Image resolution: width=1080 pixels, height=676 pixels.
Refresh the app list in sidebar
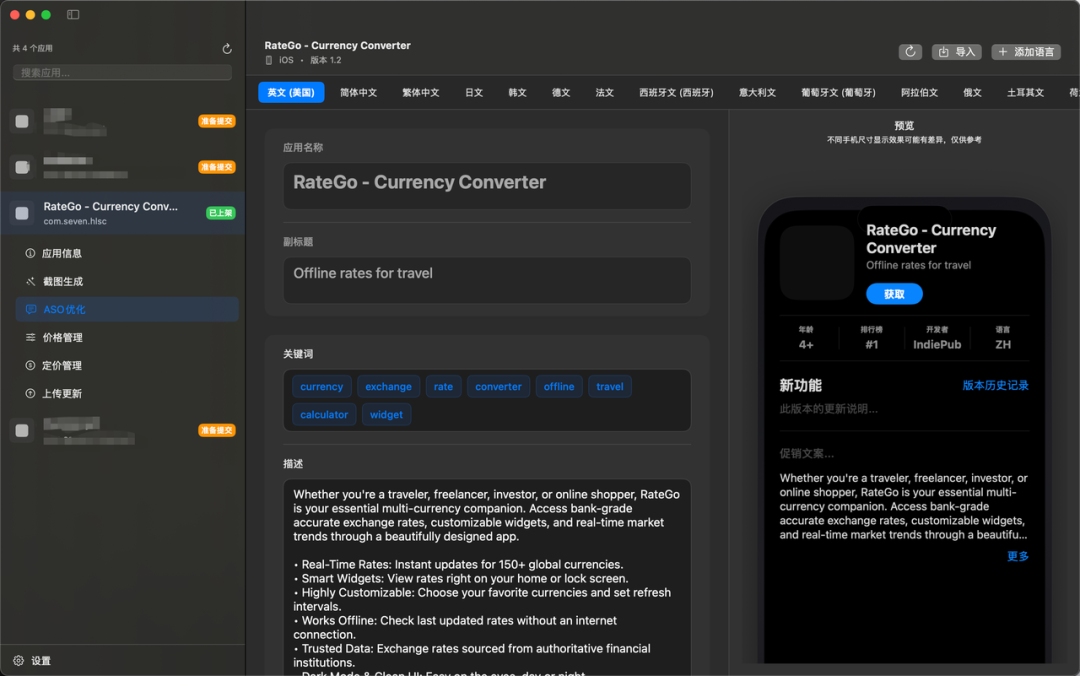tap(227, 49)
